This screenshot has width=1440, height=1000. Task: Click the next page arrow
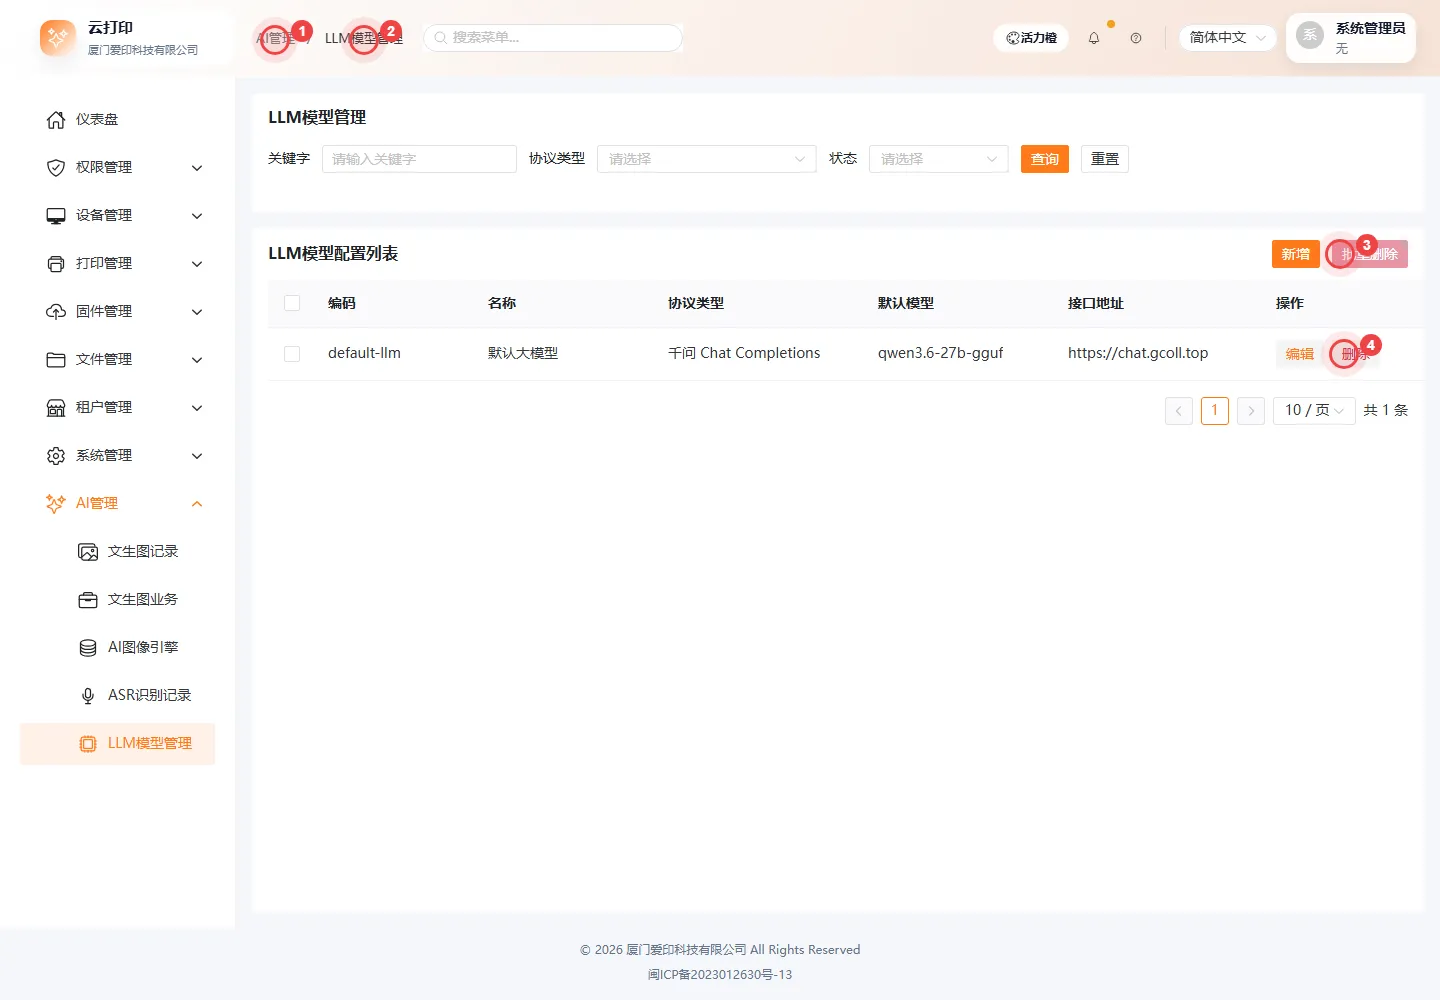point(1251,411)
